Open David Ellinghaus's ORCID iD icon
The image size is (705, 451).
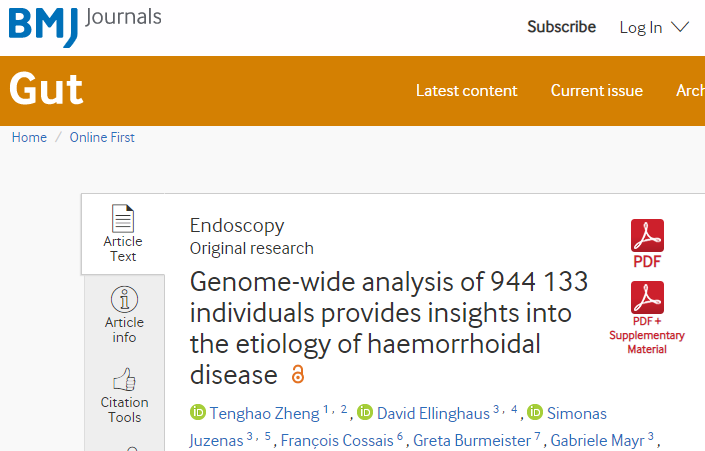[x=365, y=412]
